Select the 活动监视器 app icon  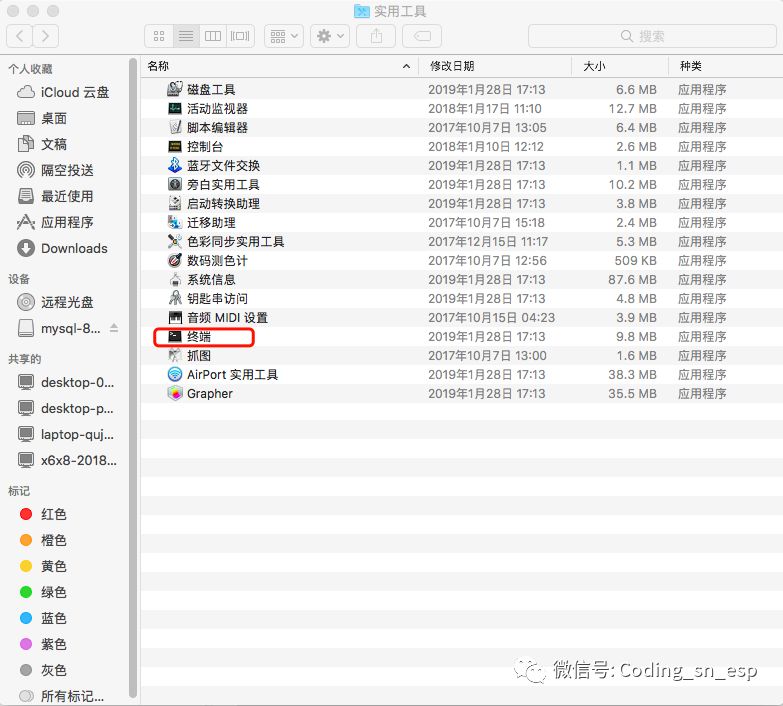point(175,108)
